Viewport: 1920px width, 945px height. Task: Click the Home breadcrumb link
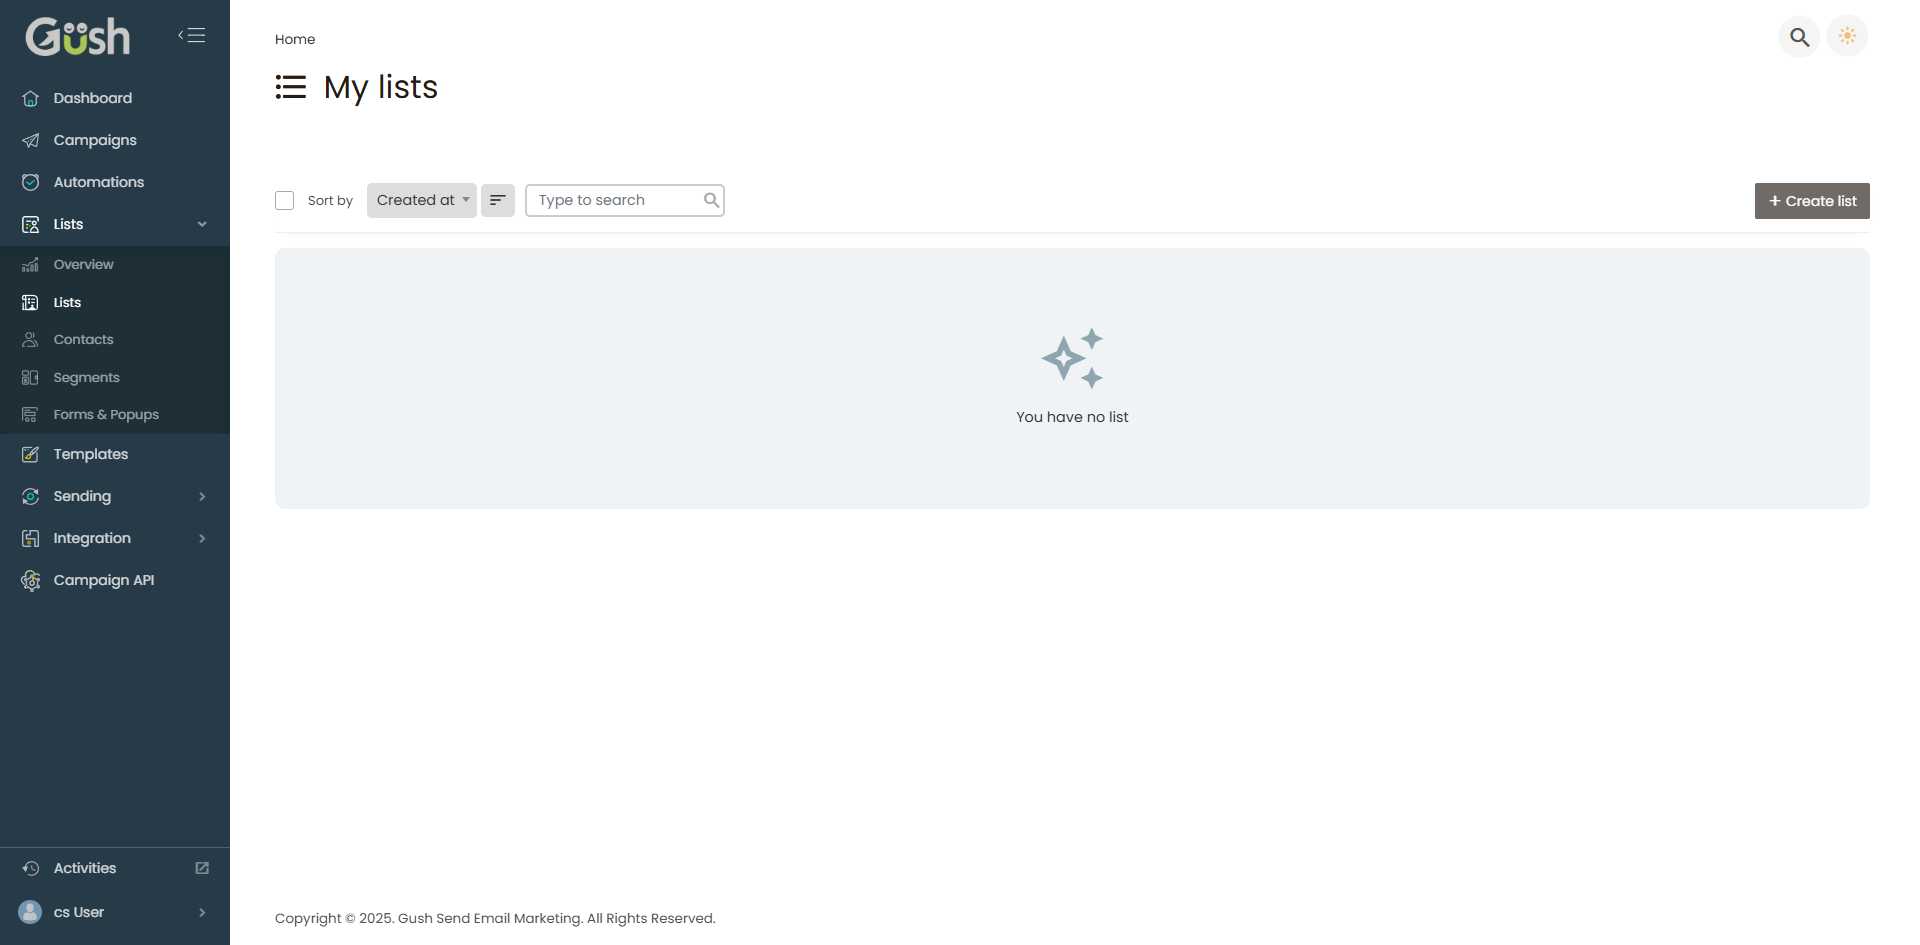tap(295, 39)
